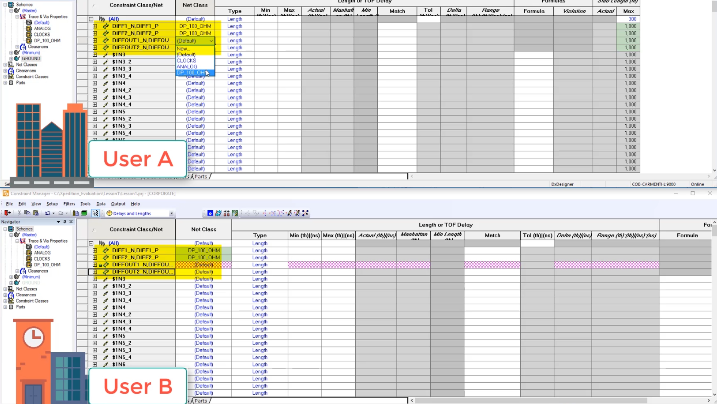The width and height of the screenshot is (717, 404).
Task: Click the Constraint Classes icon in upper Navigator
Action: click(x=9, y=76)
